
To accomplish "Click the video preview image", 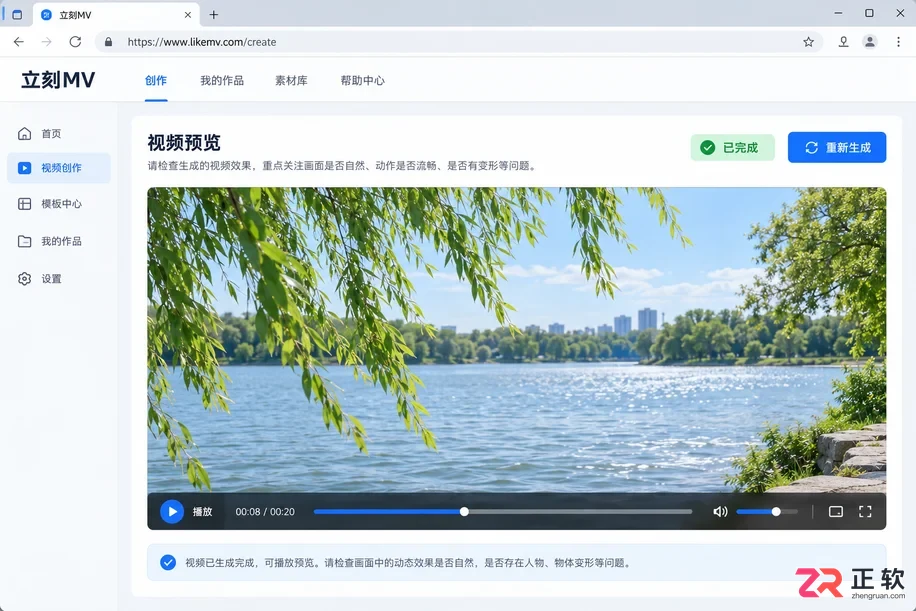I will coord(516,340).
